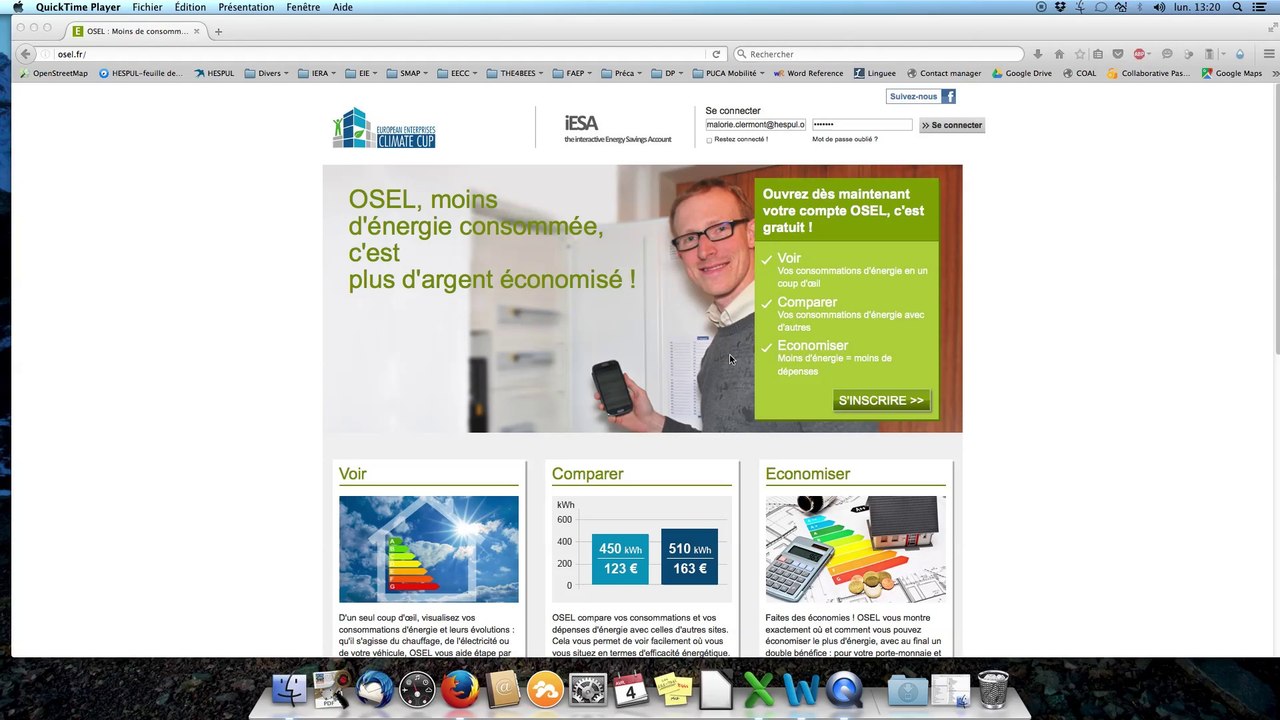Open the Word Reference bookmark
1280x720 pixels.
[808, 73]
